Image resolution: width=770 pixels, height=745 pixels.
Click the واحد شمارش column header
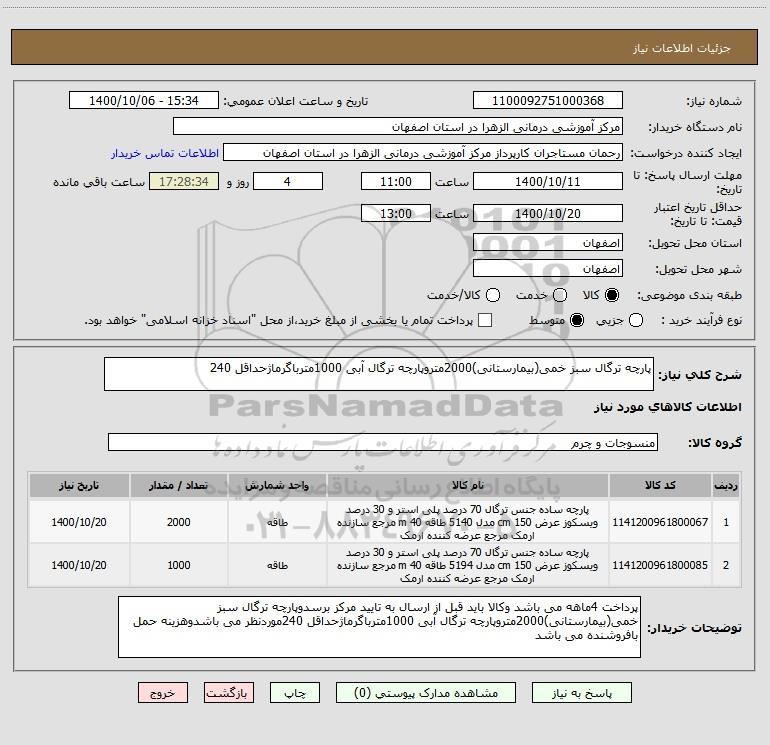277,486
